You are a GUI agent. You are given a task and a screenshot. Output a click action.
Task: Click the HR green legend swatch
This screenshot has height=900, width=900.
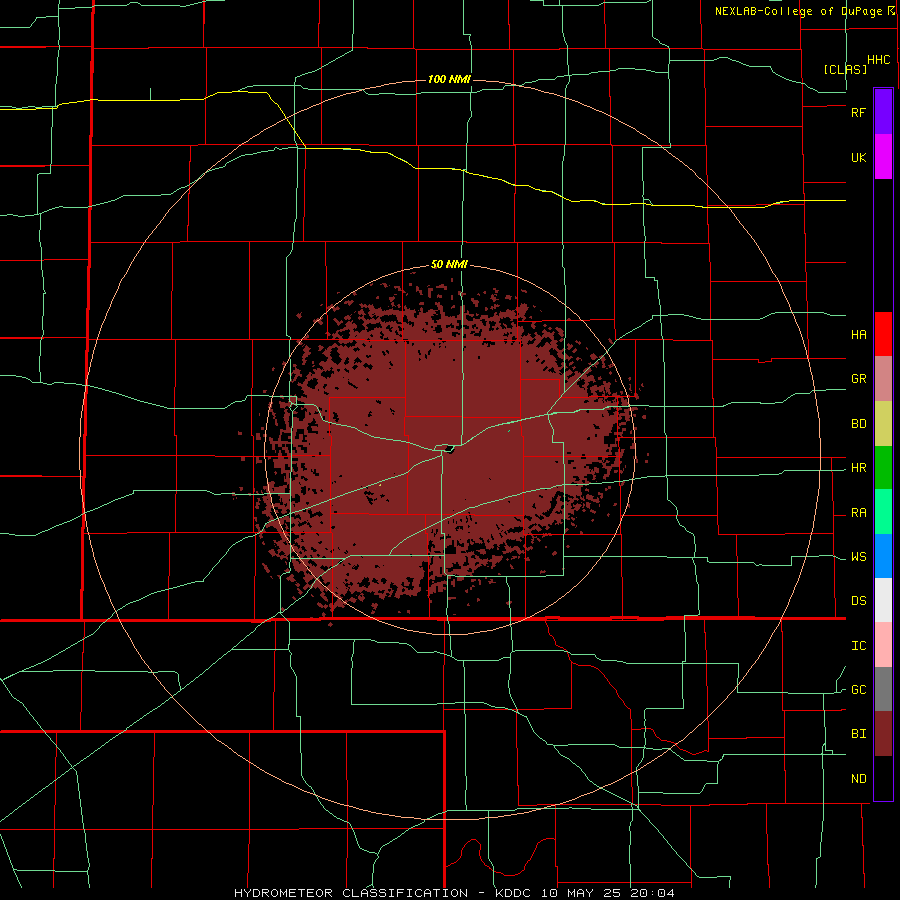coord(883,468)
